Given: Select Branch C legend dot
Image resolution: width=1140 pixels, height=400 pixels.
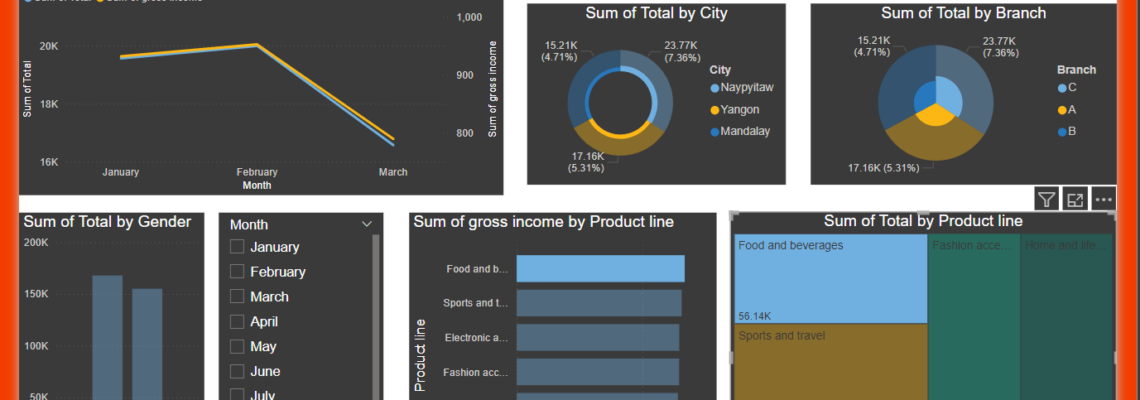Looking at the screenshot, I should coord(1062,88).
